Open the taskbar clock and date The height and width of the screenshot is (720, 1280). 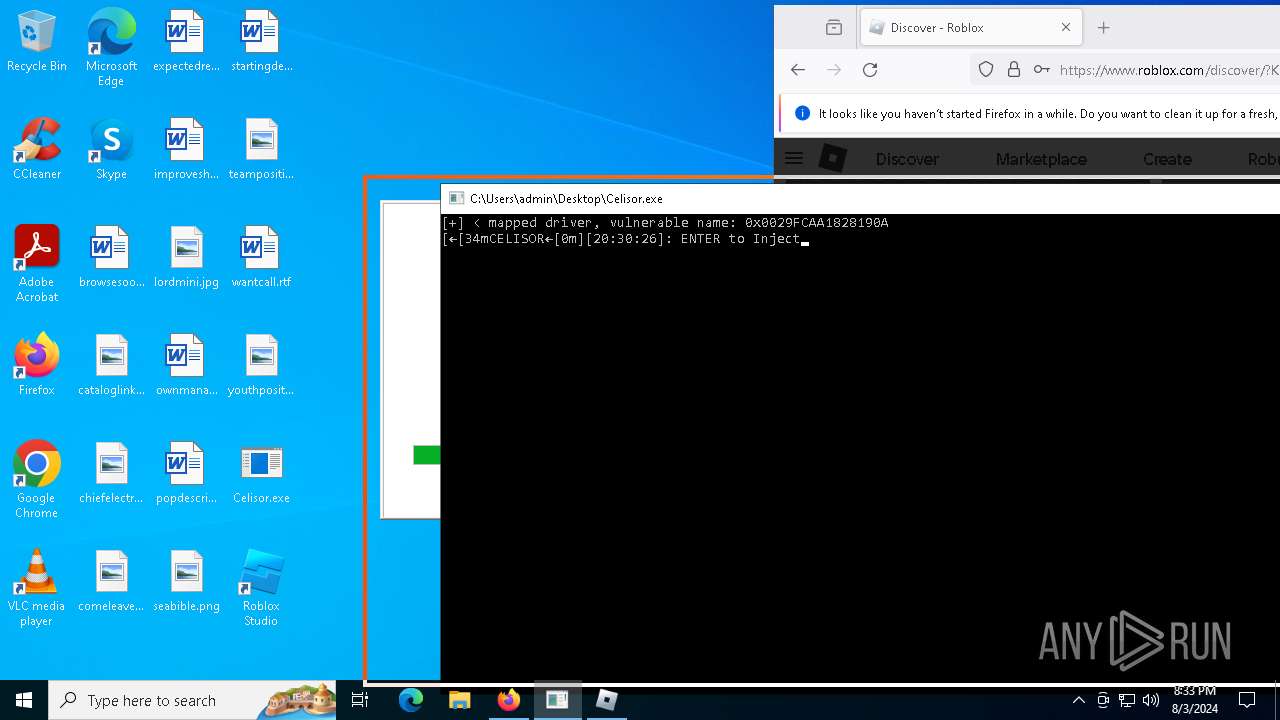[1194, 700]
